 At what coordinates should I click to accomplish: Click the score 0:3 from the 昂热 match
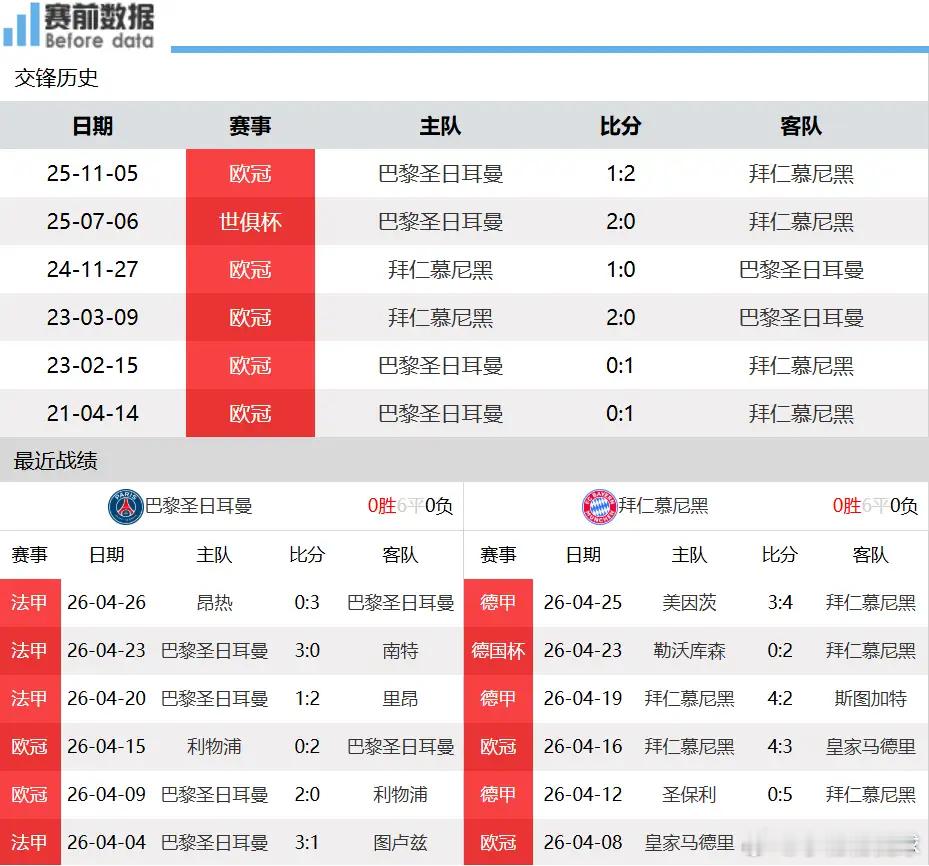pos(306,605)
